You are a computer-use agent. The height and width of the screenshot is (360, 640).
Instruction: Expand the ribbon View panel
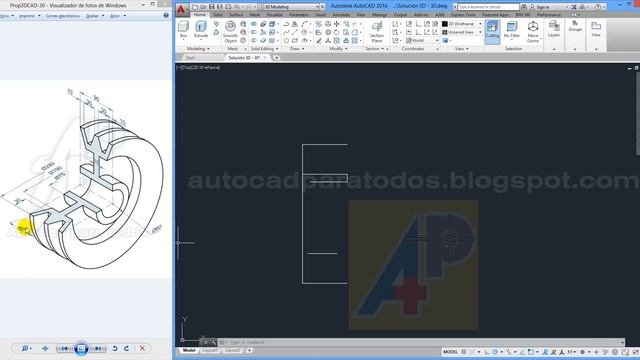[461, 49]
